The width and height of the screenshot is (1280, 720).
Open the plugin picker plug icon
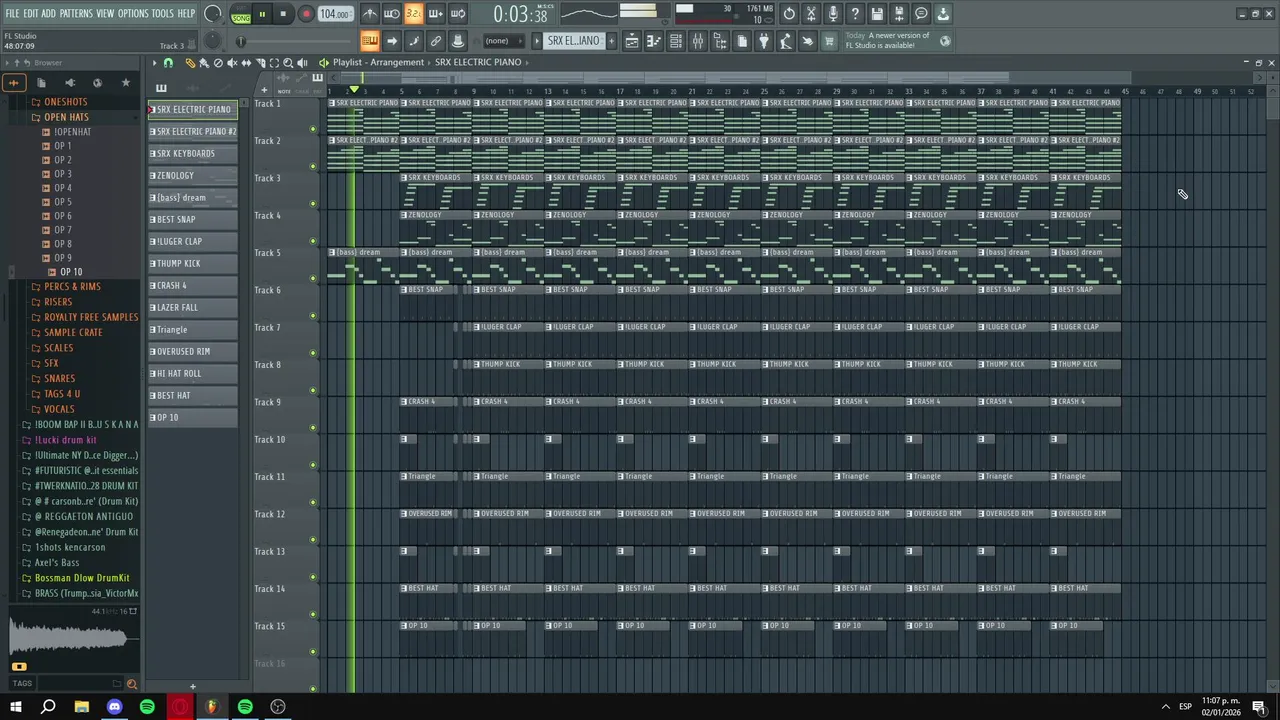pos(764,41)
